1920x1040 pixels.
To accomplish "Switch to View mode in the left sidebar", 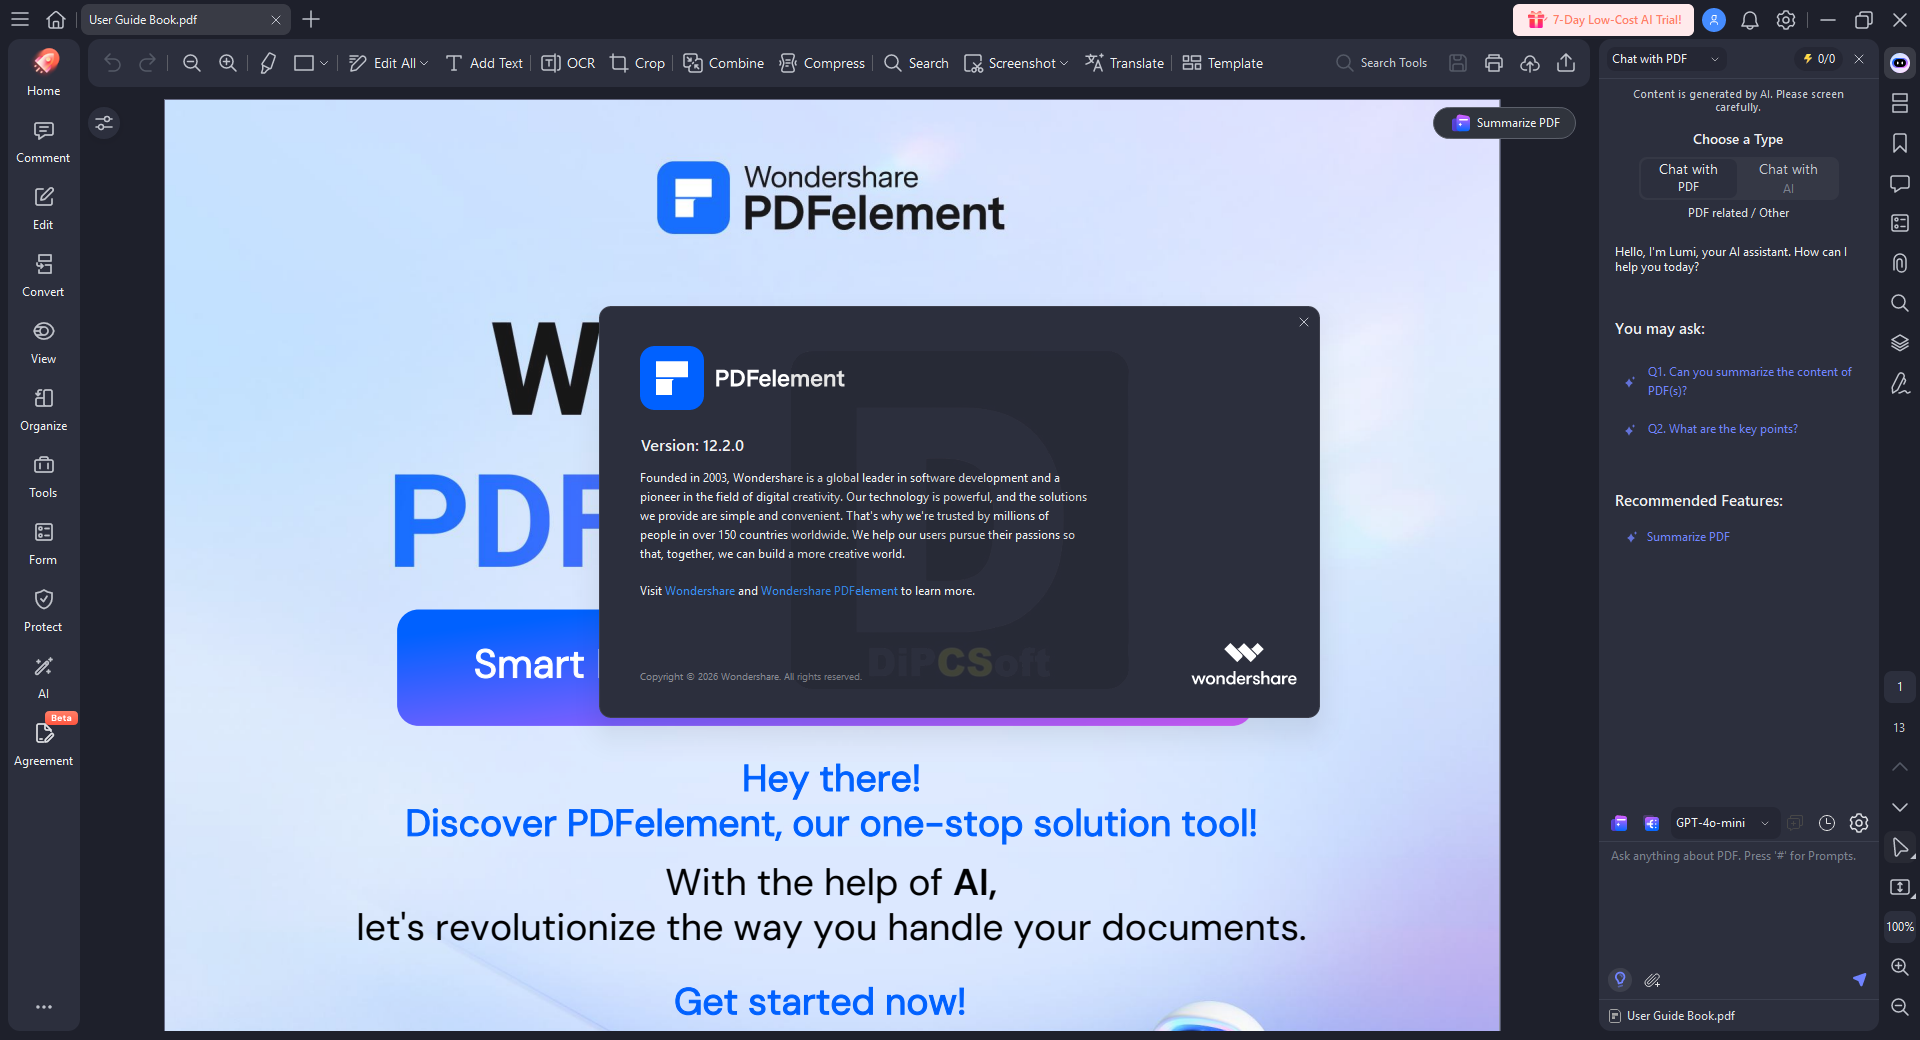I will click(x=43, y=343).
